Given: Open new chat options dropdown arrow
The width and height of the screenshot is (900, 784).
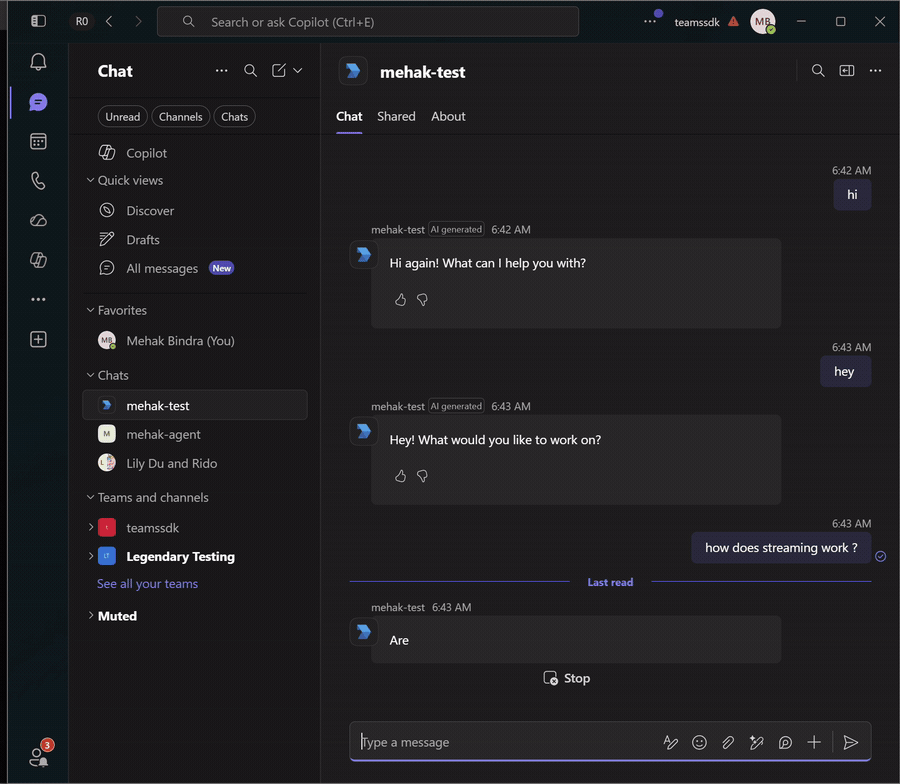Looking at the screenshot, I should tap(297, 71).
